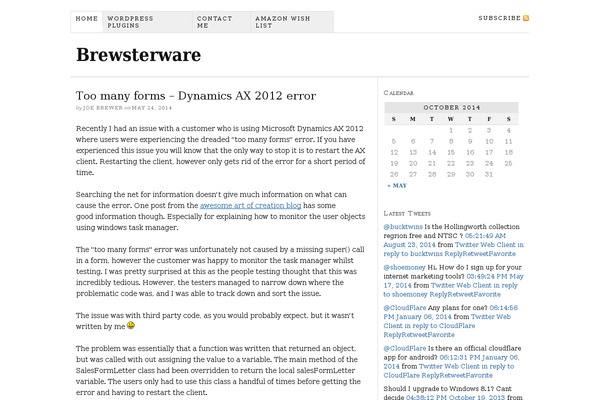Click calendar day 7

pyautogui.click(x=432, y=141)
